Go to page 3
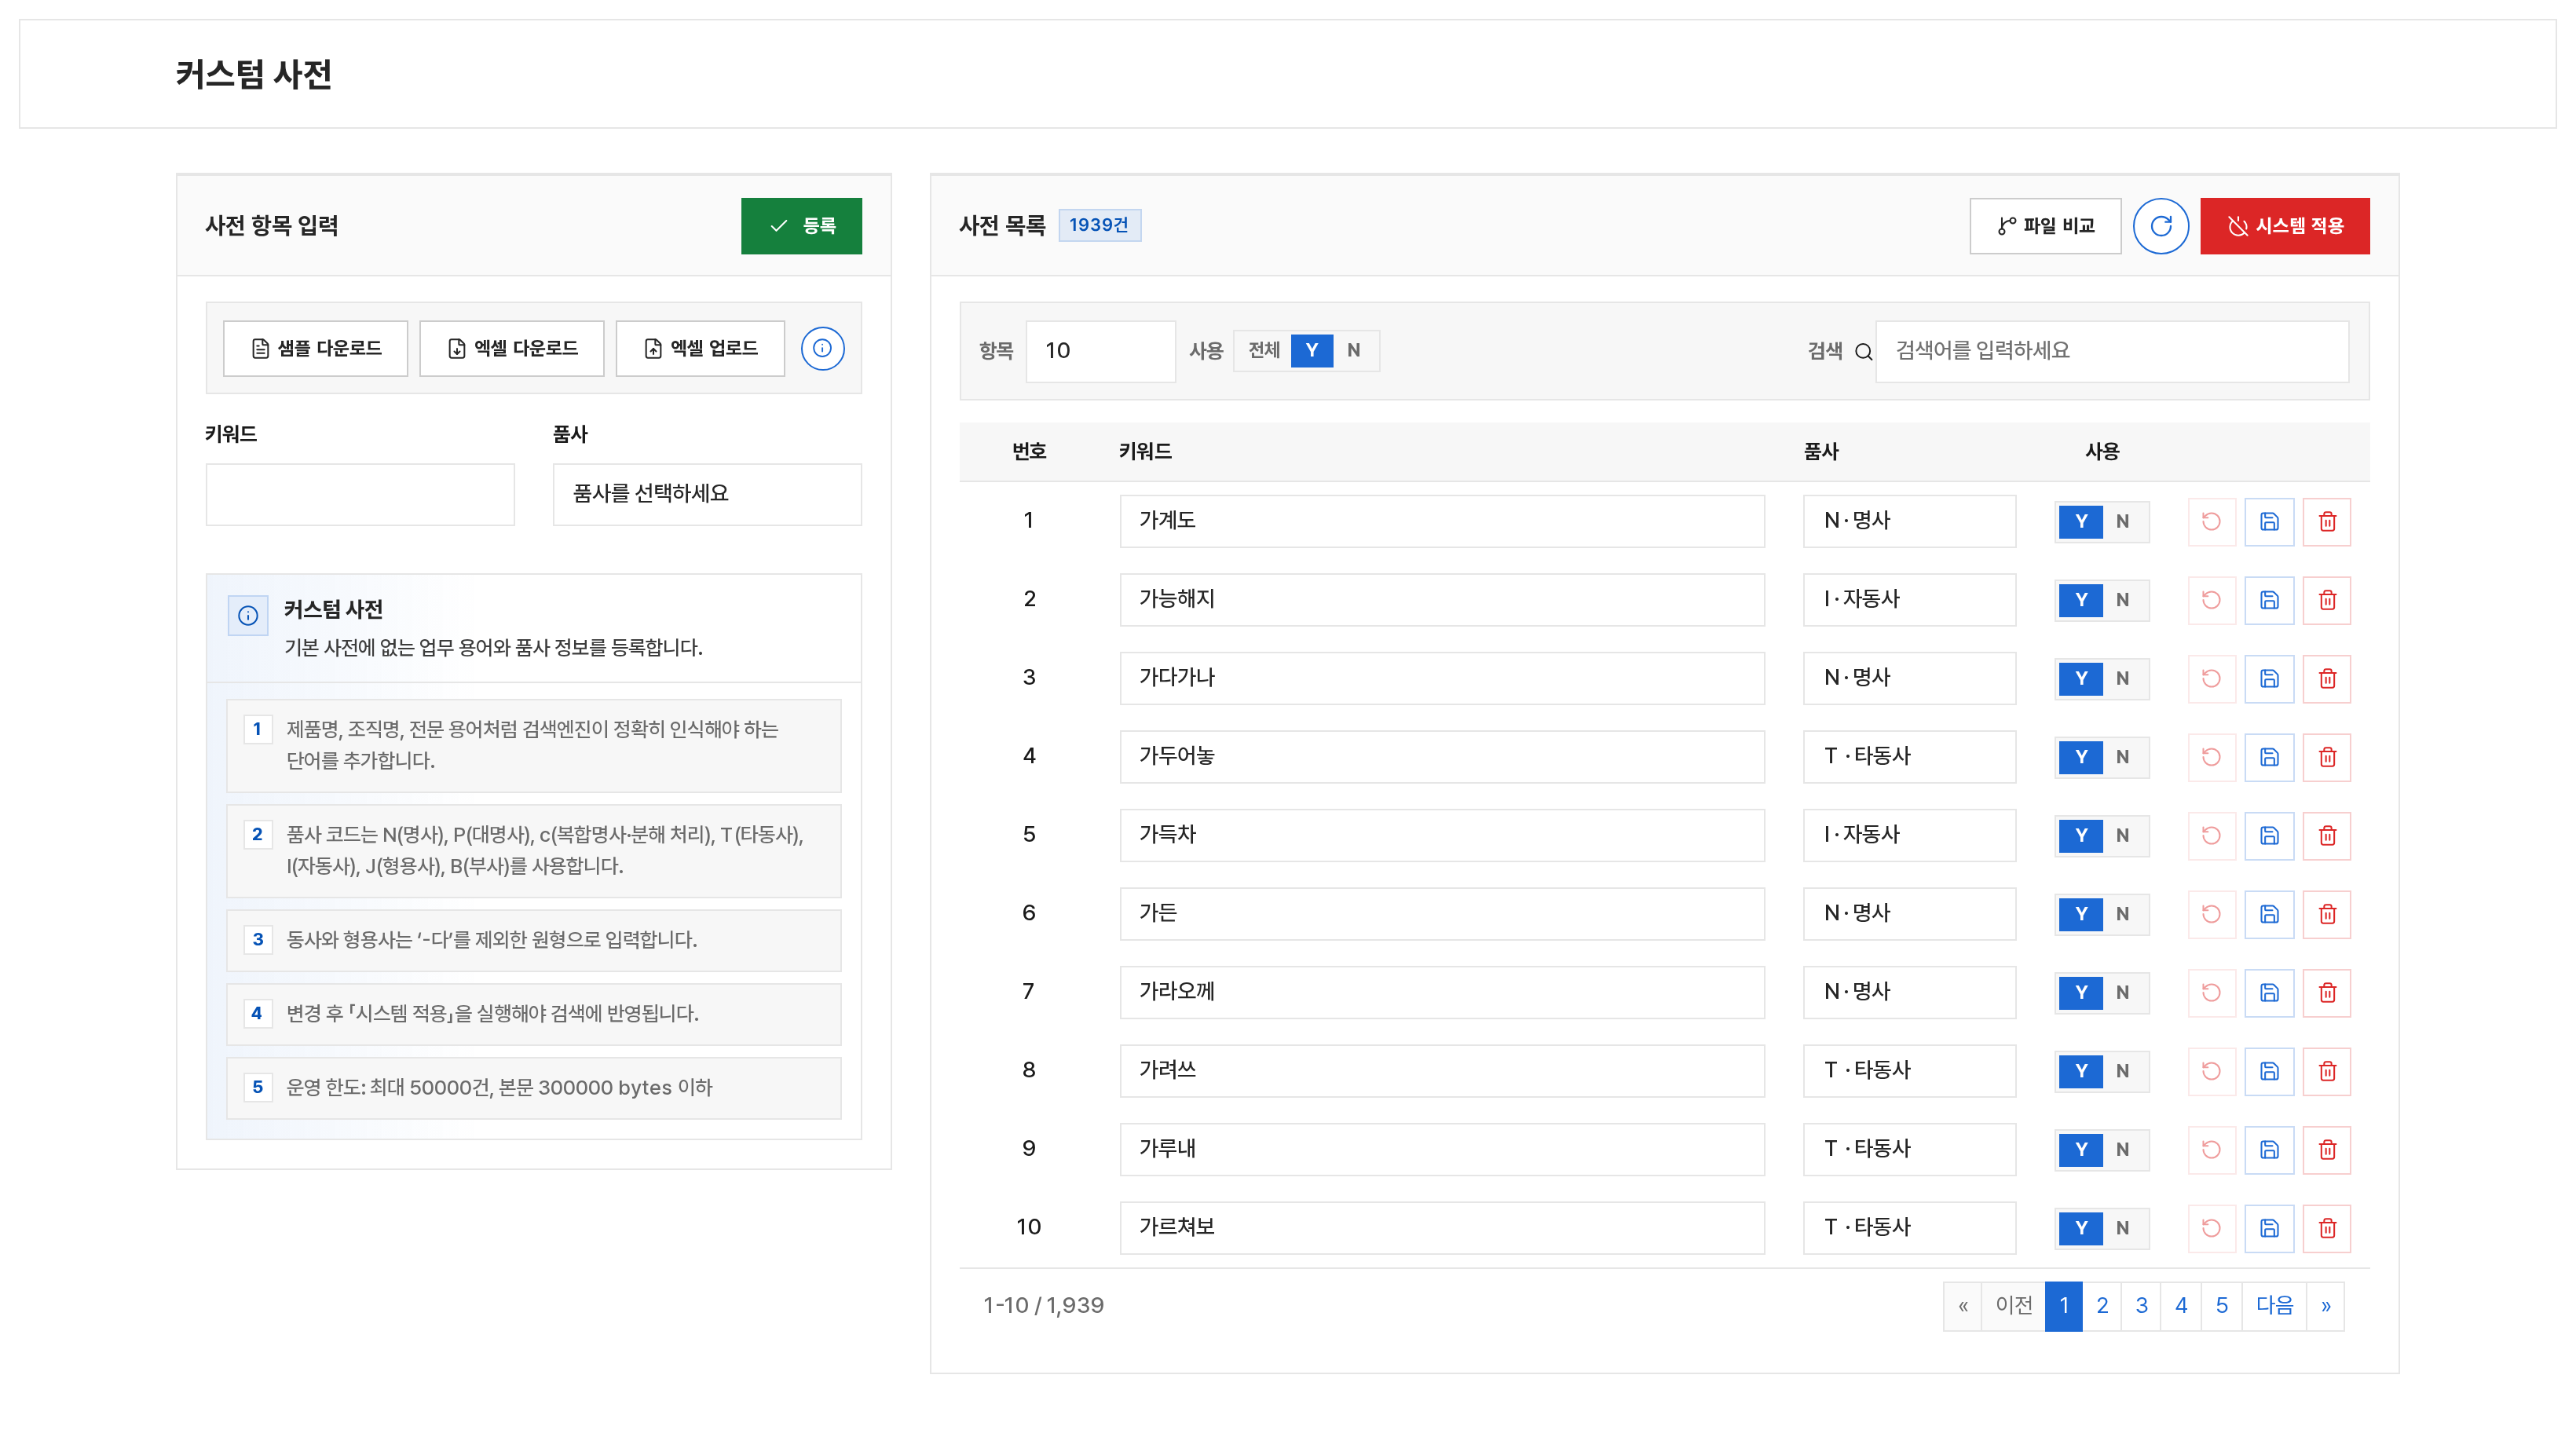2576x1437 pixels. [x=2141, y=1306]
